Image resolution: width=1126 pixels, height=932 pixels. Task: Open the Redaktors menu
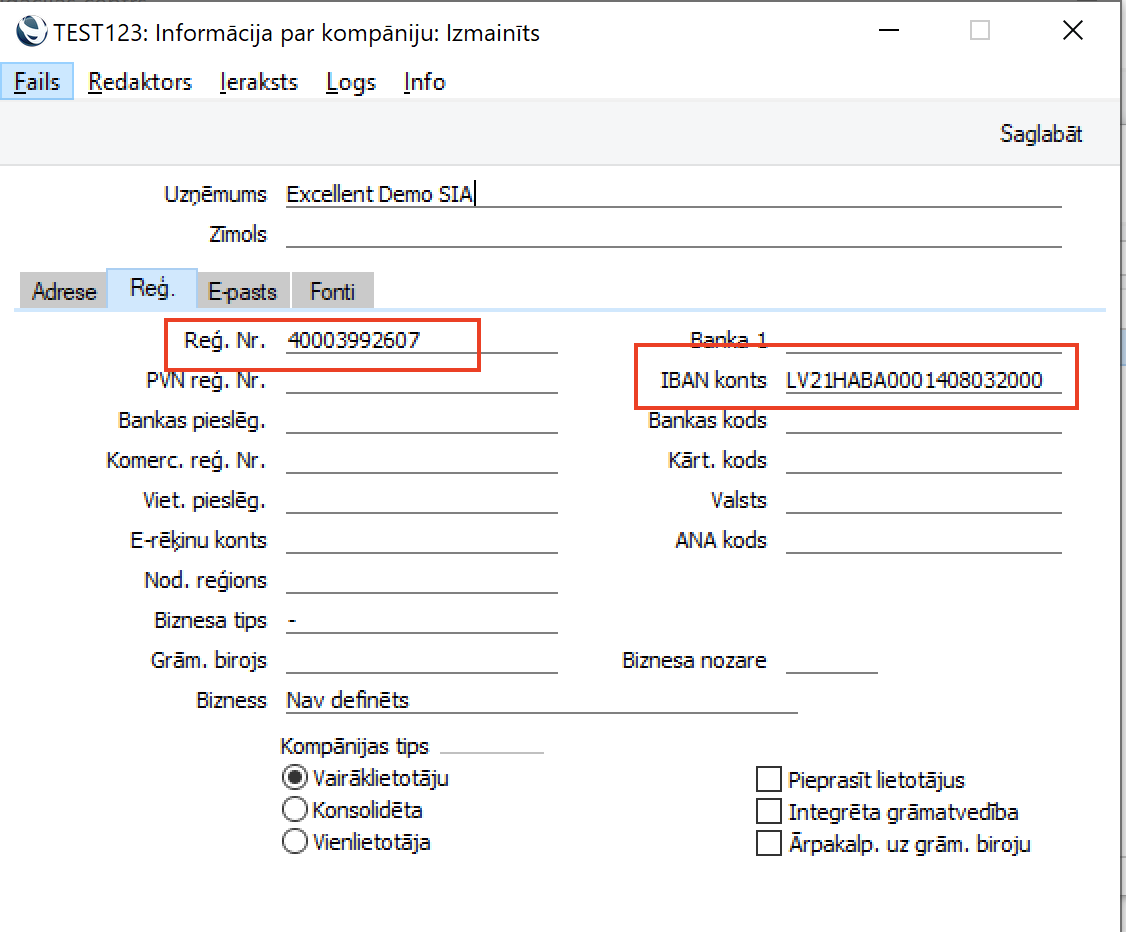click(x=140, y=82)
